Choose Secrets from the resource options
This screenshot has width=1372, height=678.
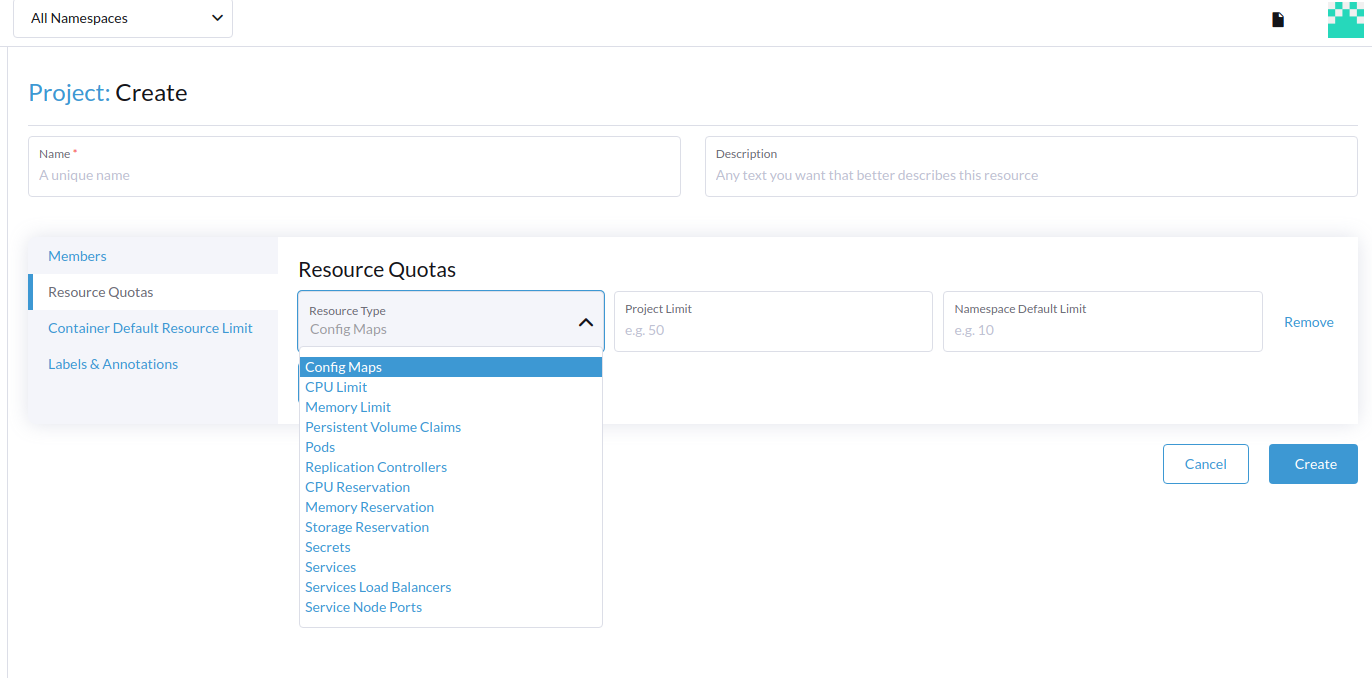[327, 547]
